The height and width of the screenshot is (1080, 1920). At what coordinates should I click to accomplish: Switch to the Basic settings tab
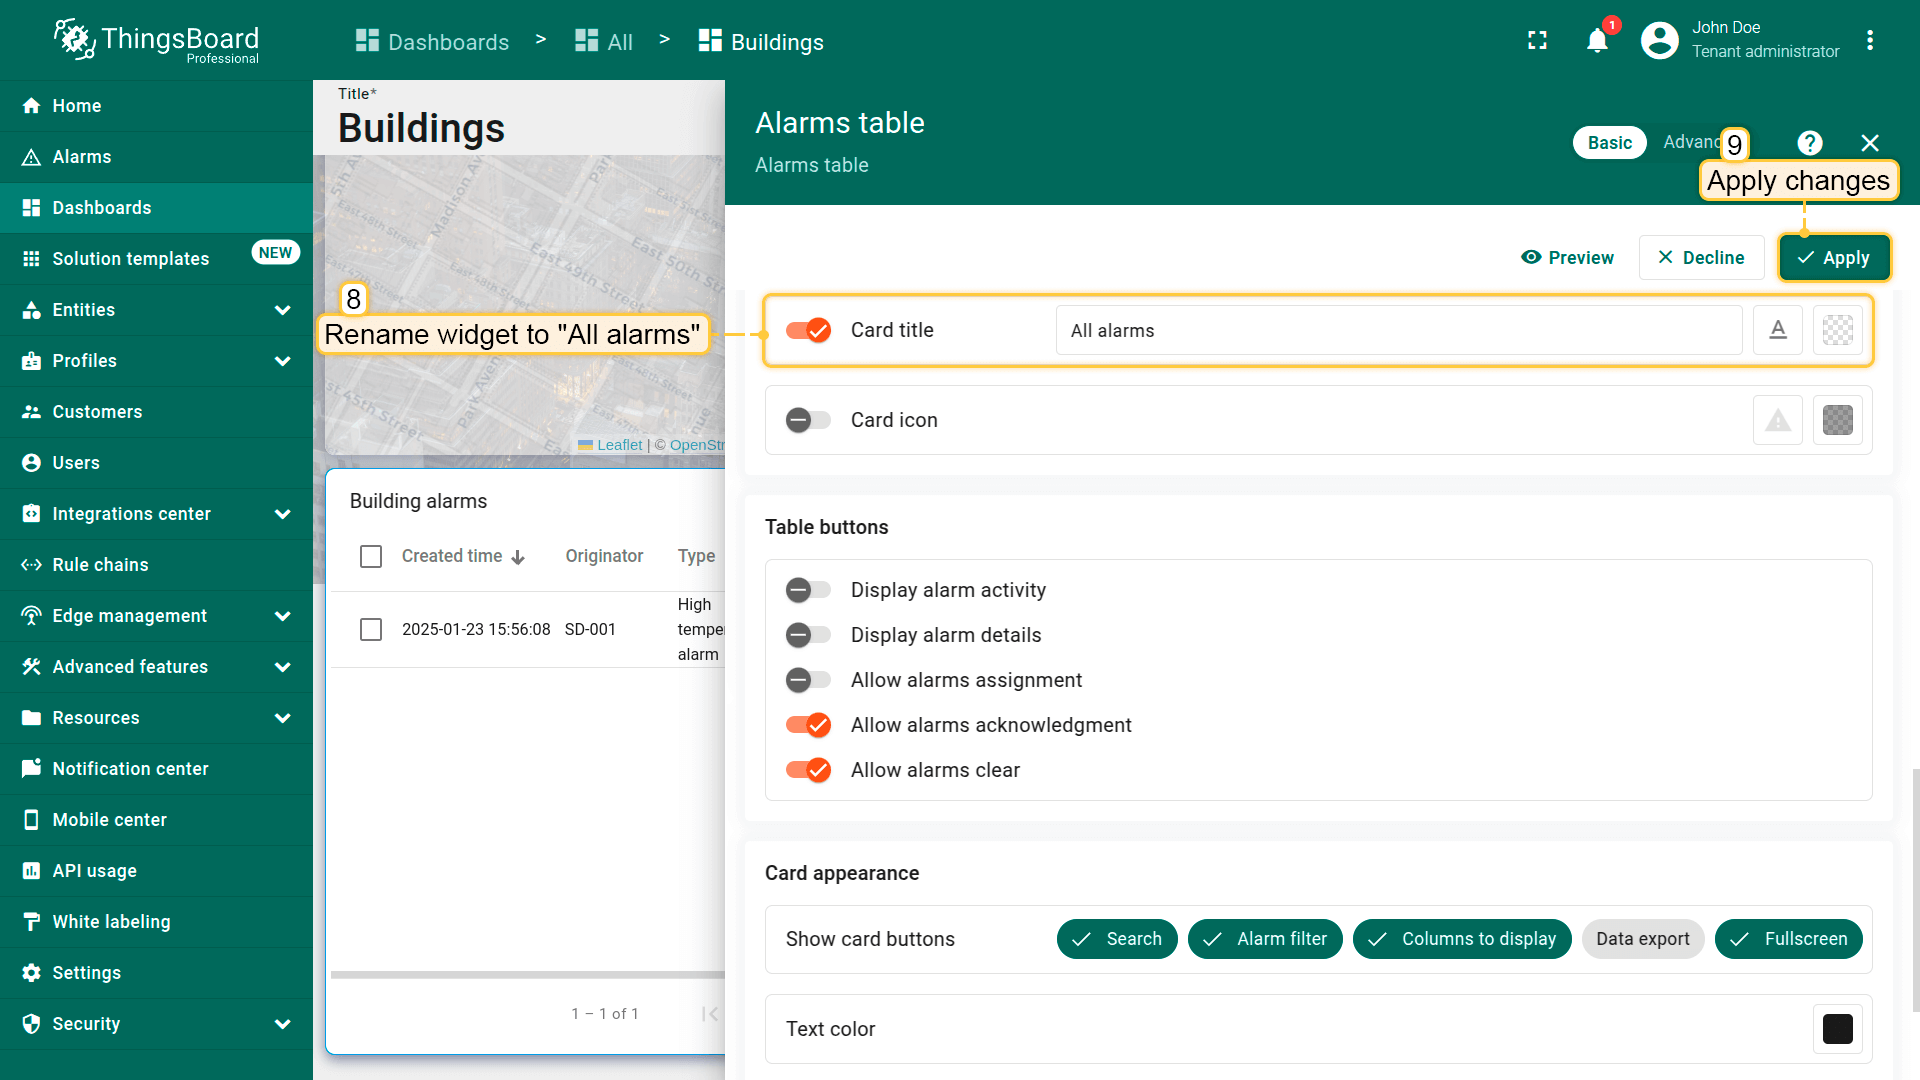click(1609, 143)
